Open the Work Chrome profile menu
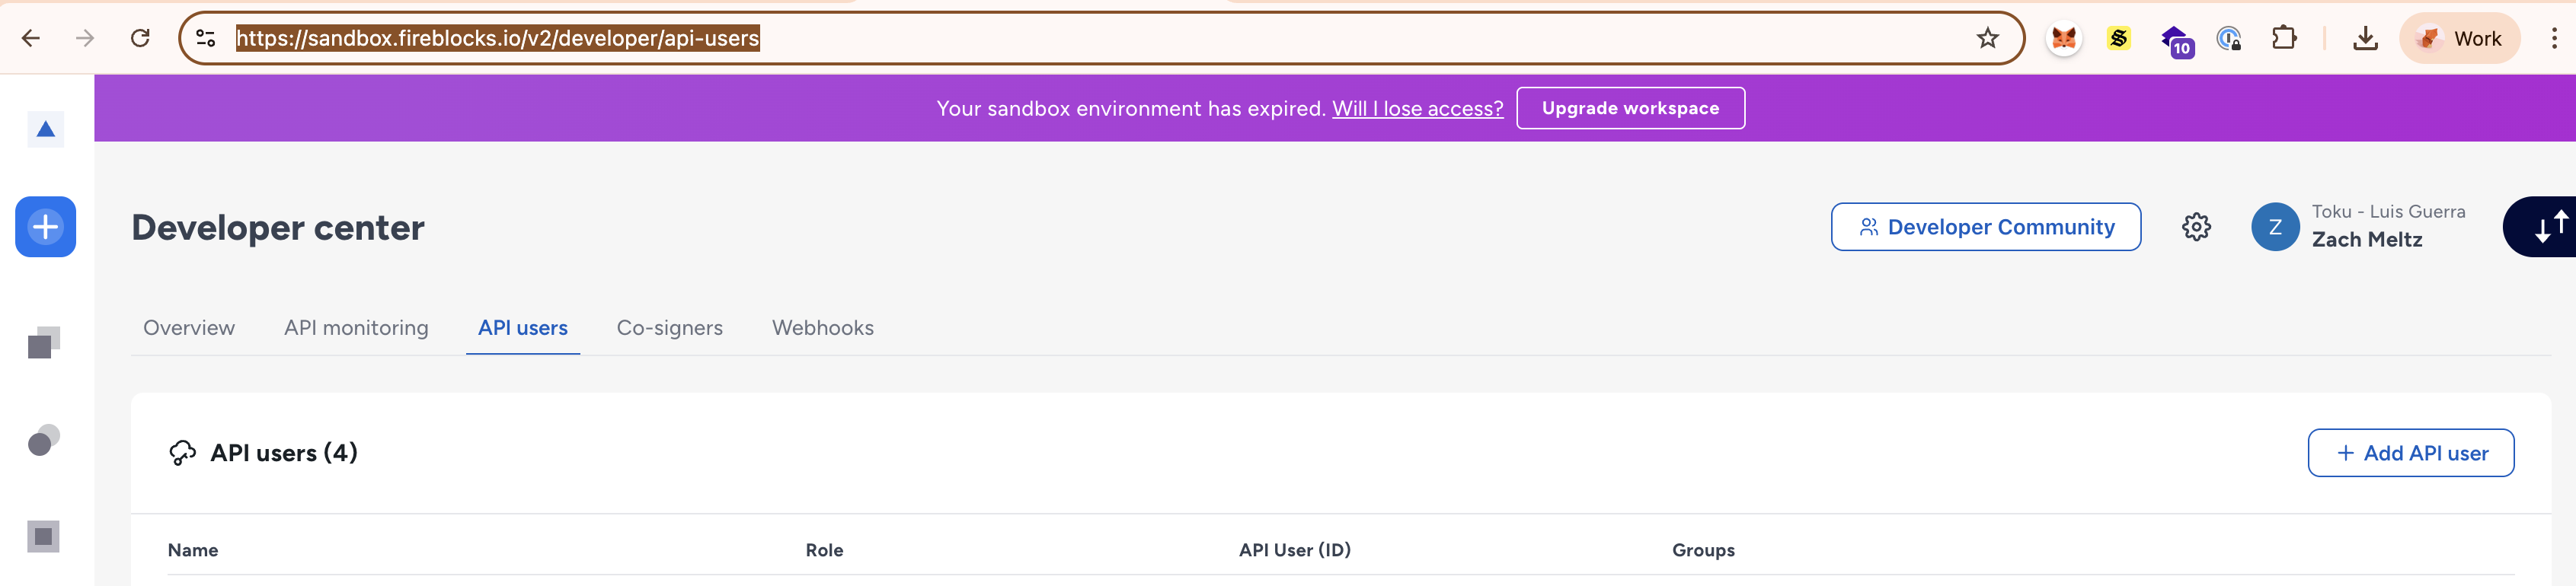The image size is (2576, 586). click(x=2459, y=38)
